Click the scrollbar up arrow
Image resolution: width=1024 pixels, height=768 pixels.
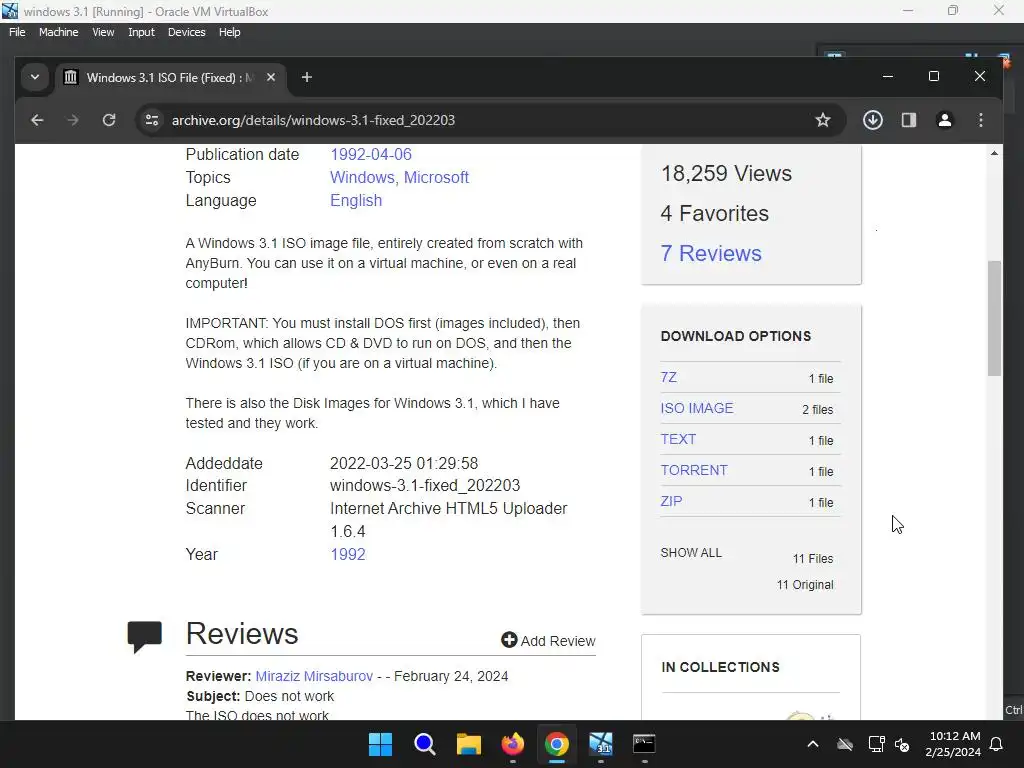(994, 153)
